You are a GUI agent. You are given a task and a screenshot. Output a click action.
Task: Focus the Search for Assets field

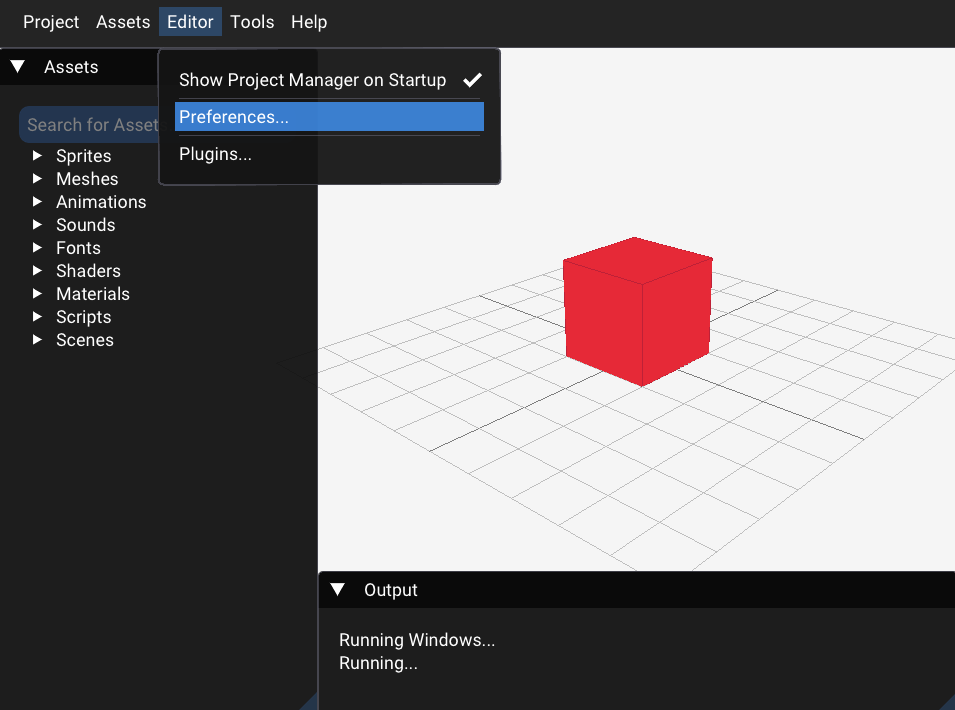tap(90, 125)
